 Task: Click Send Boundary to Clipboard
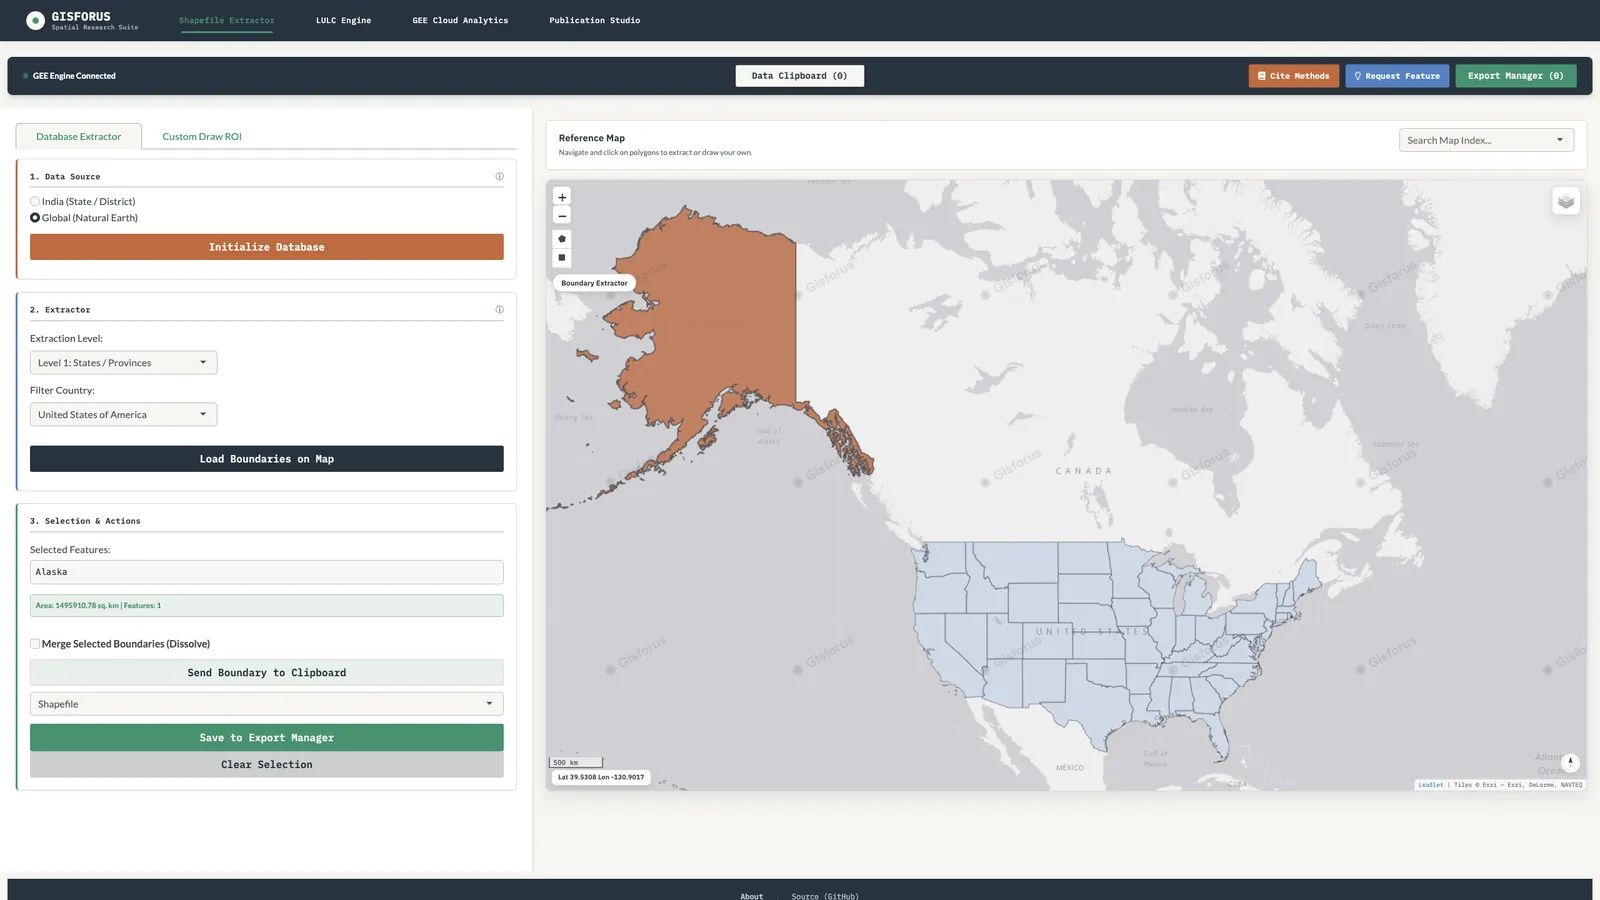266,673
